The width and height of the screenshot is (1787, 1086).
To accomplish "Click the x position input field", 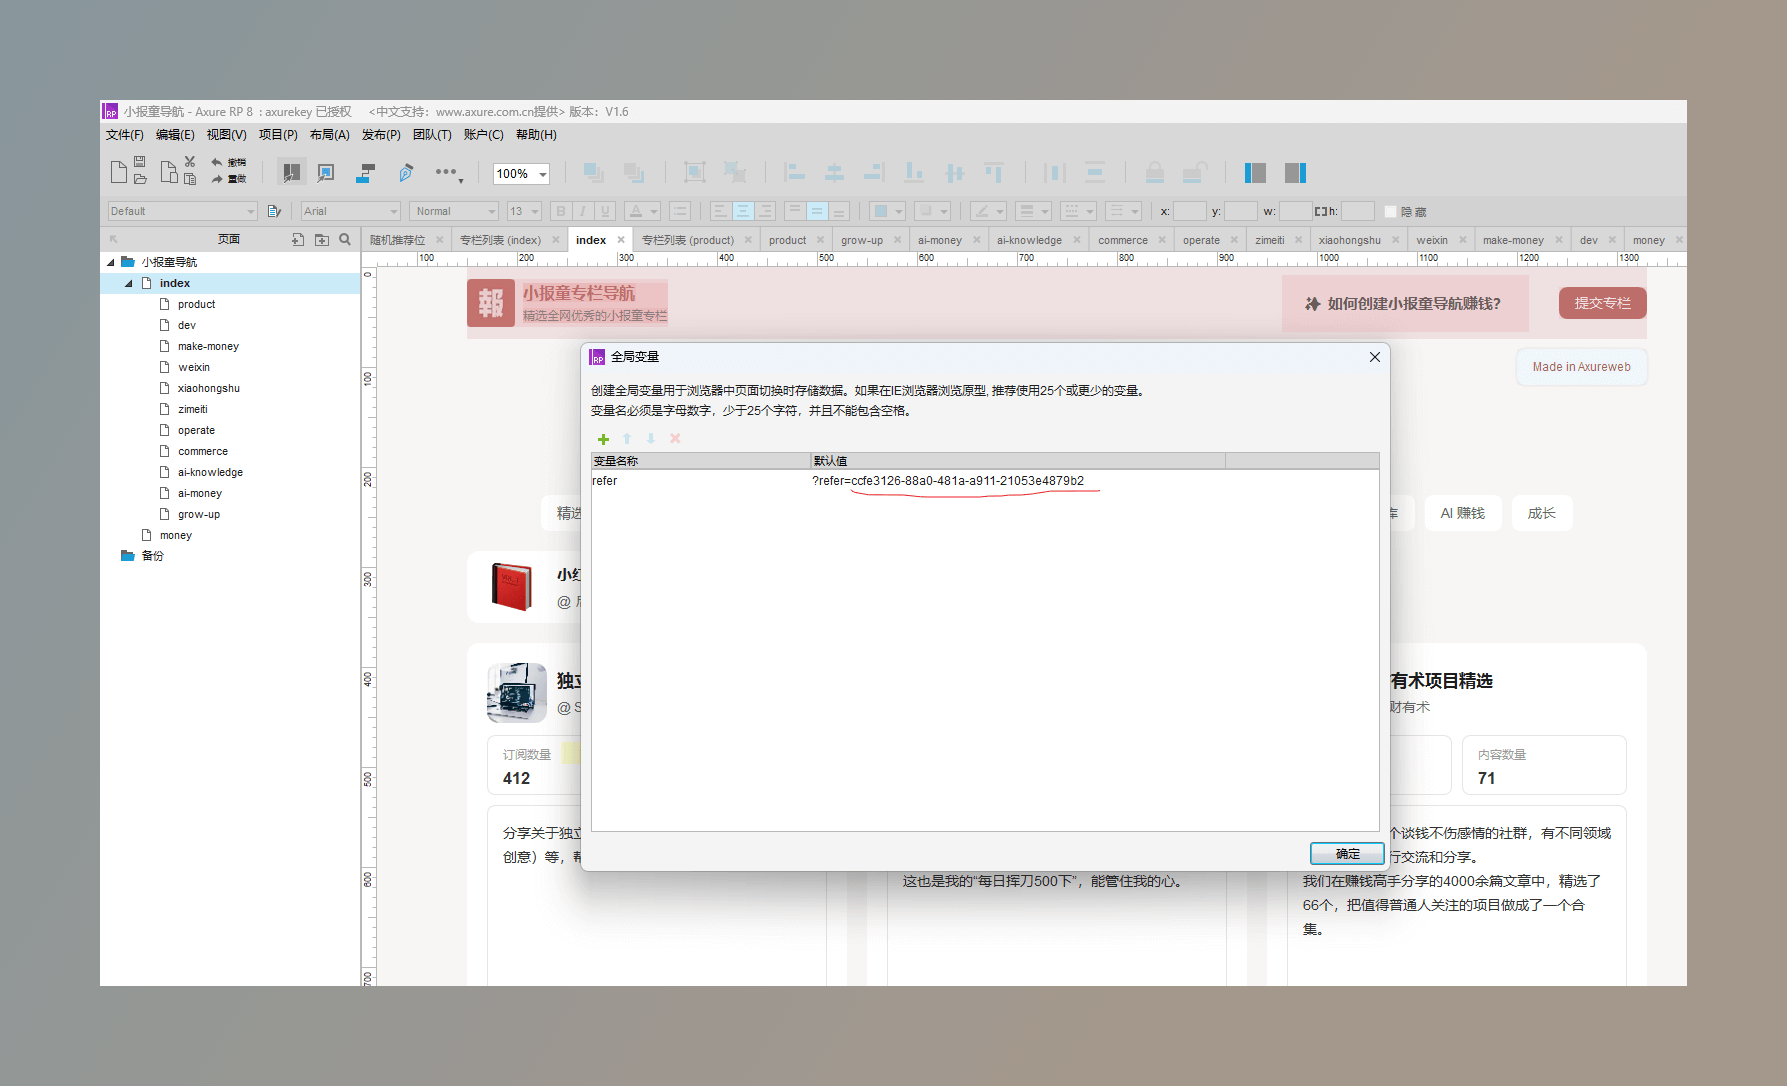I will [1189, 211].
